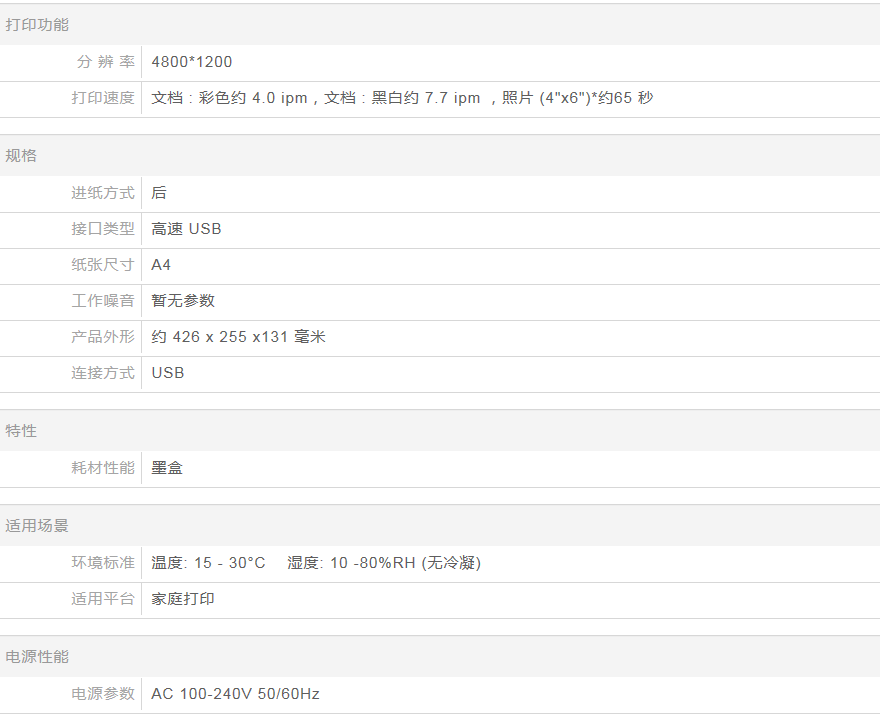Click the 分辨率 row label

(105, 62)
